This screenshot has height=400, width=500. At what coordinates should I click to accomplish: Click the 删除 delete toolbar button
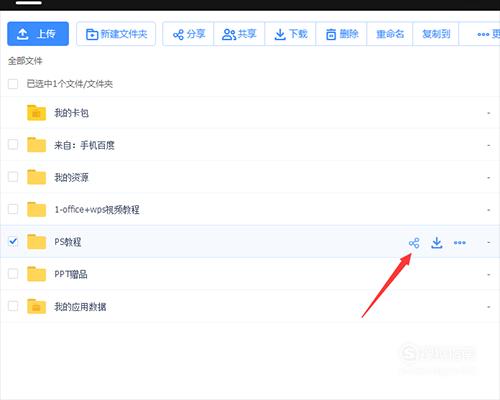341,34
